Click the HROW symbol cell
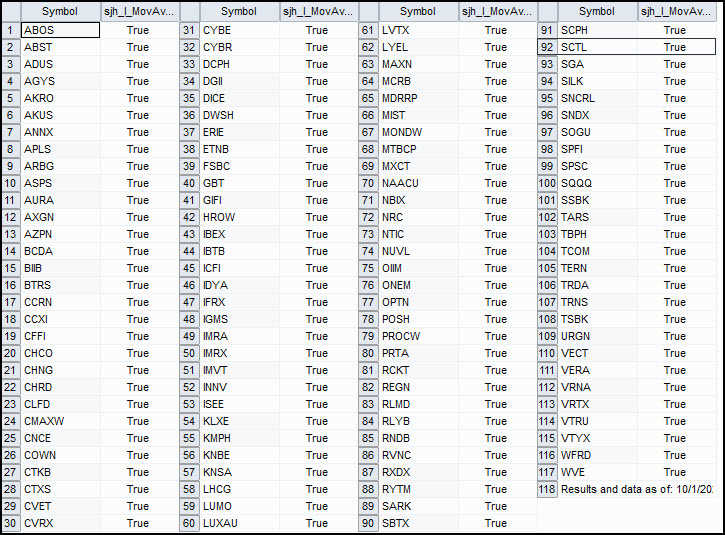 point(240,217)
